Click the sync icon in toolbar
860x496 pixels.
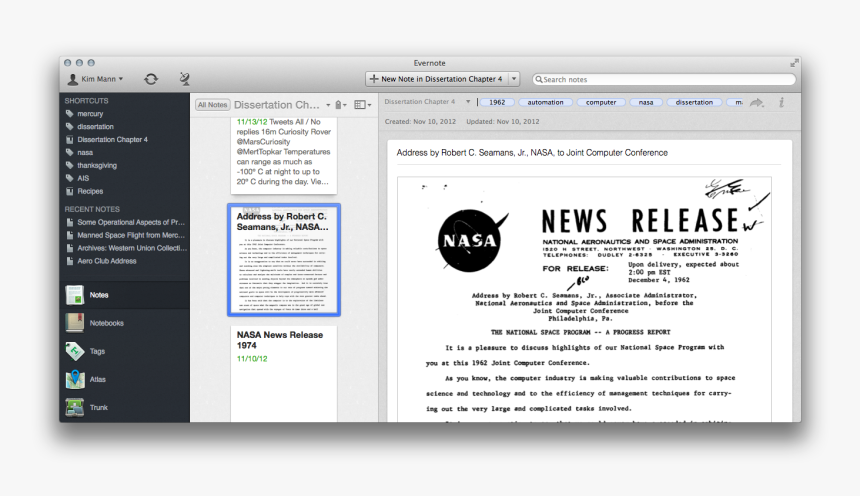(151, 79)
